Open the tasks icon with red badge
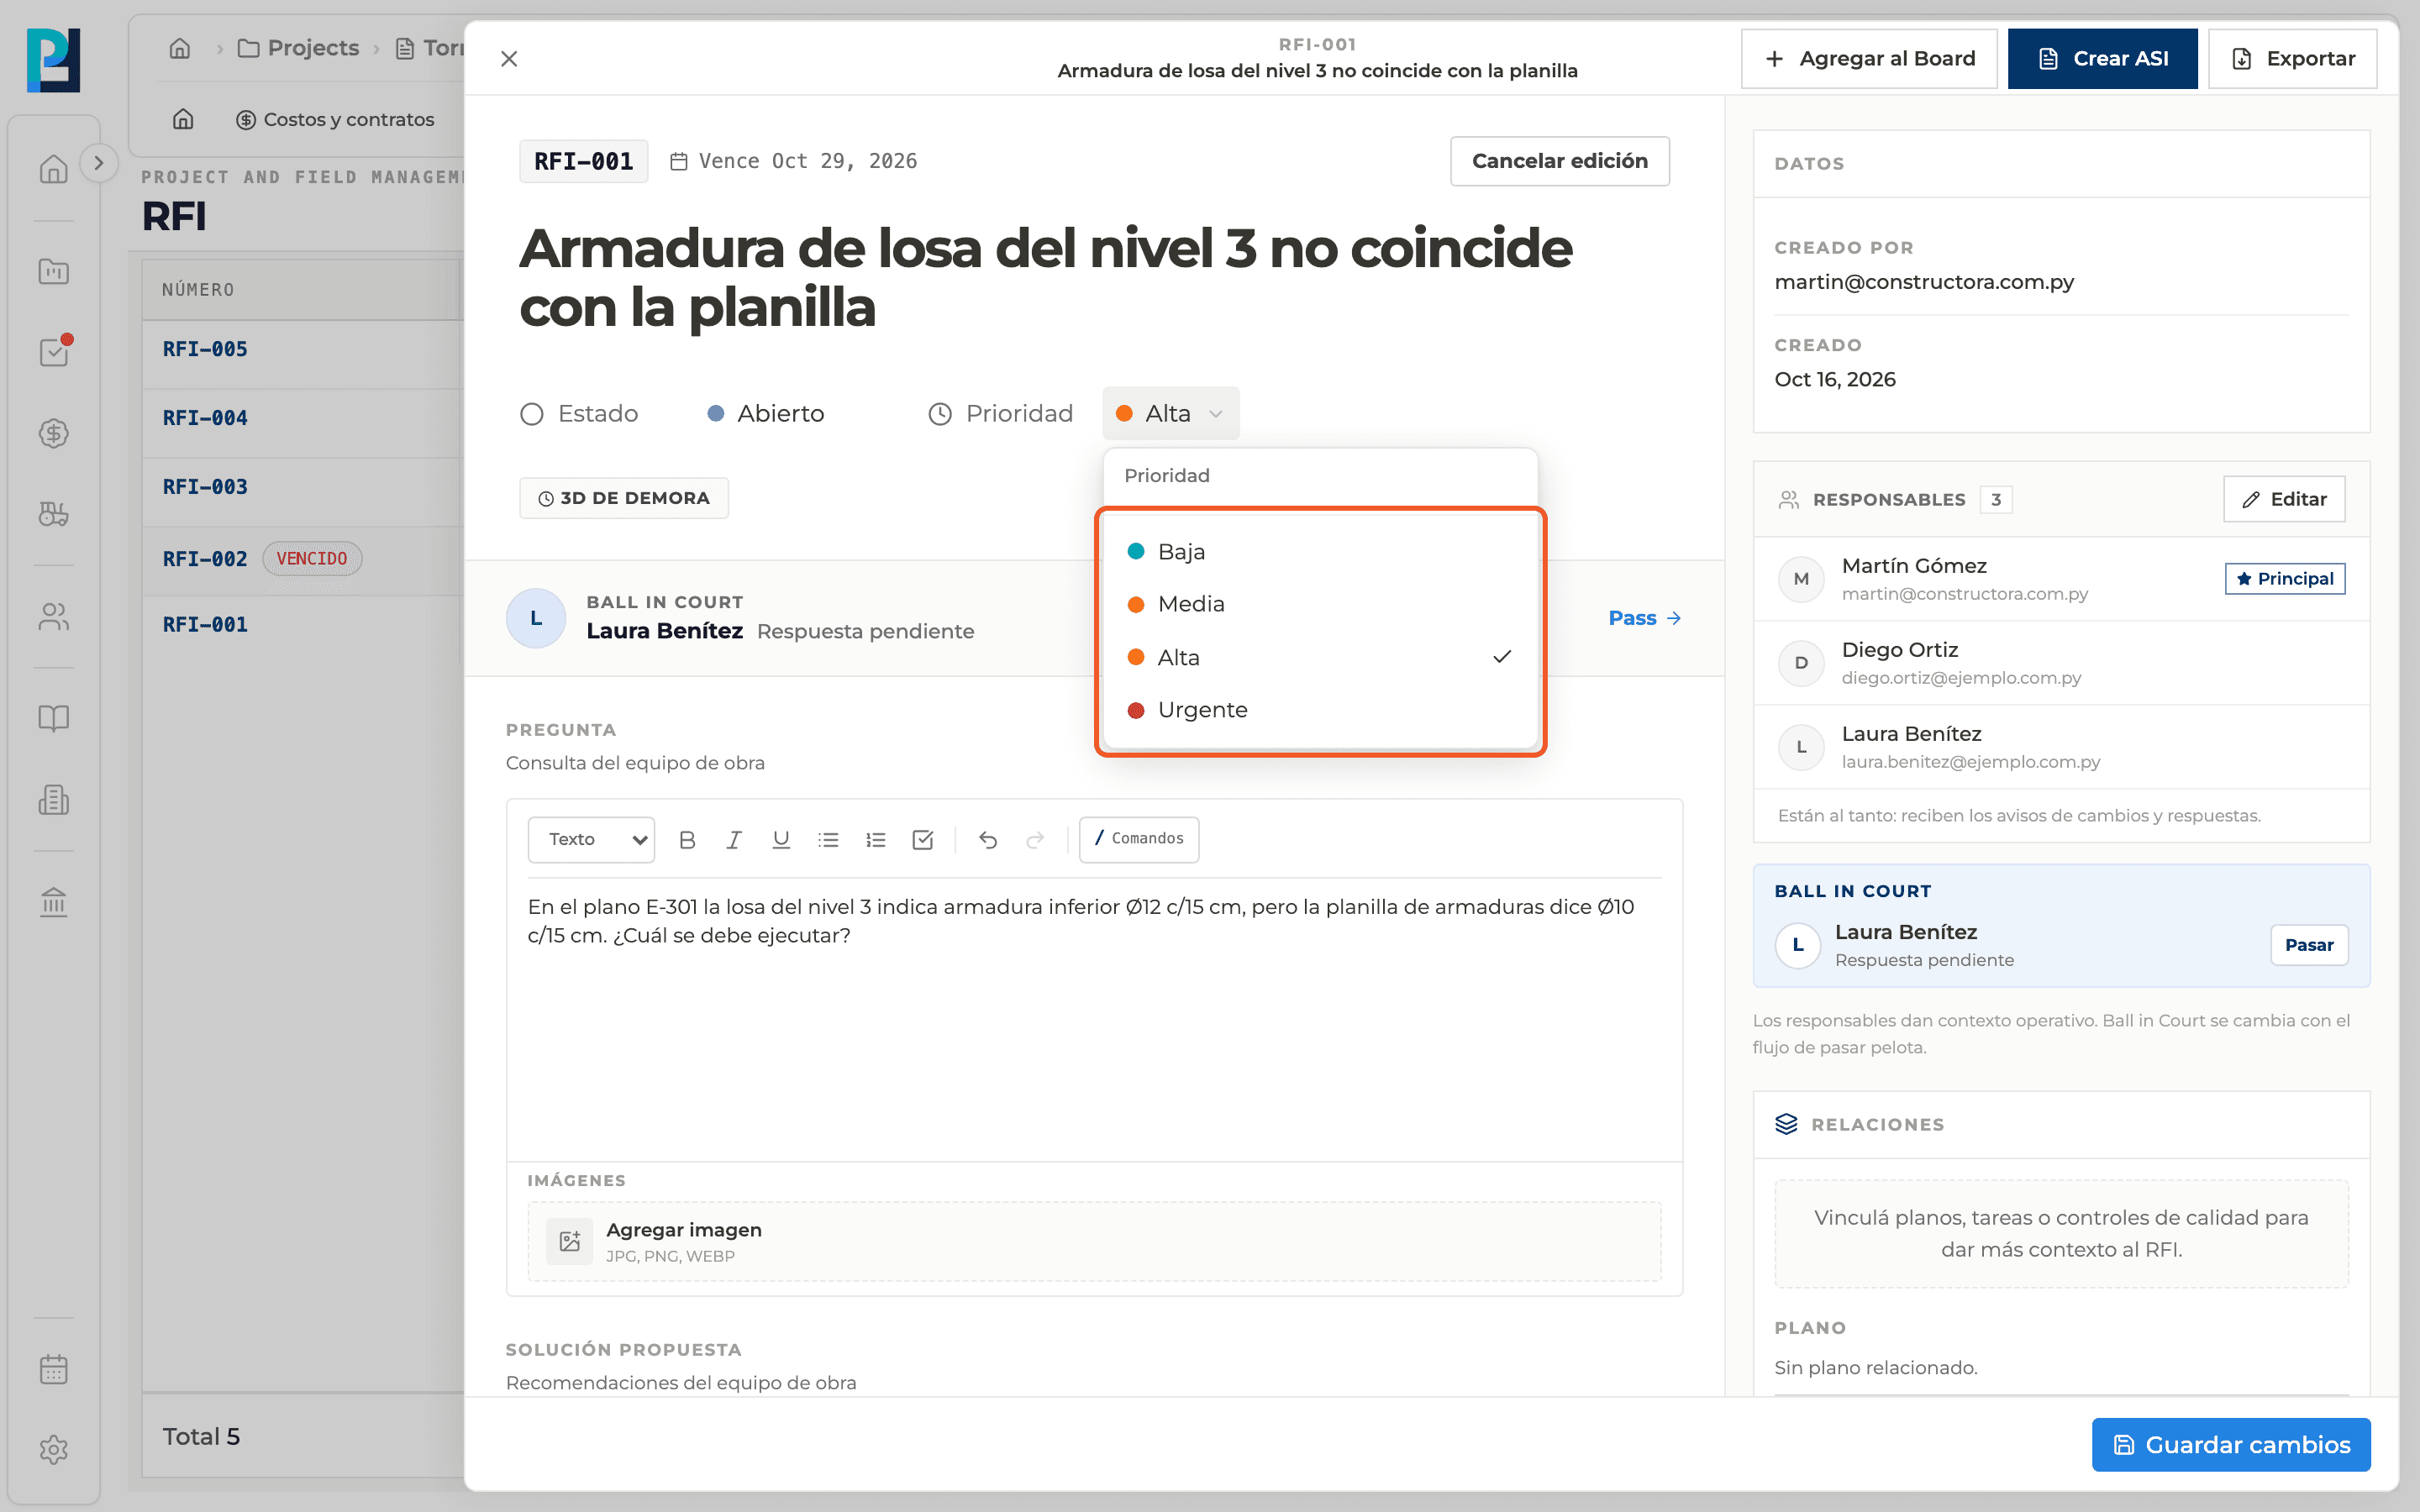The width and height of the screenshot is (2420, 1512). coord(54,351)
